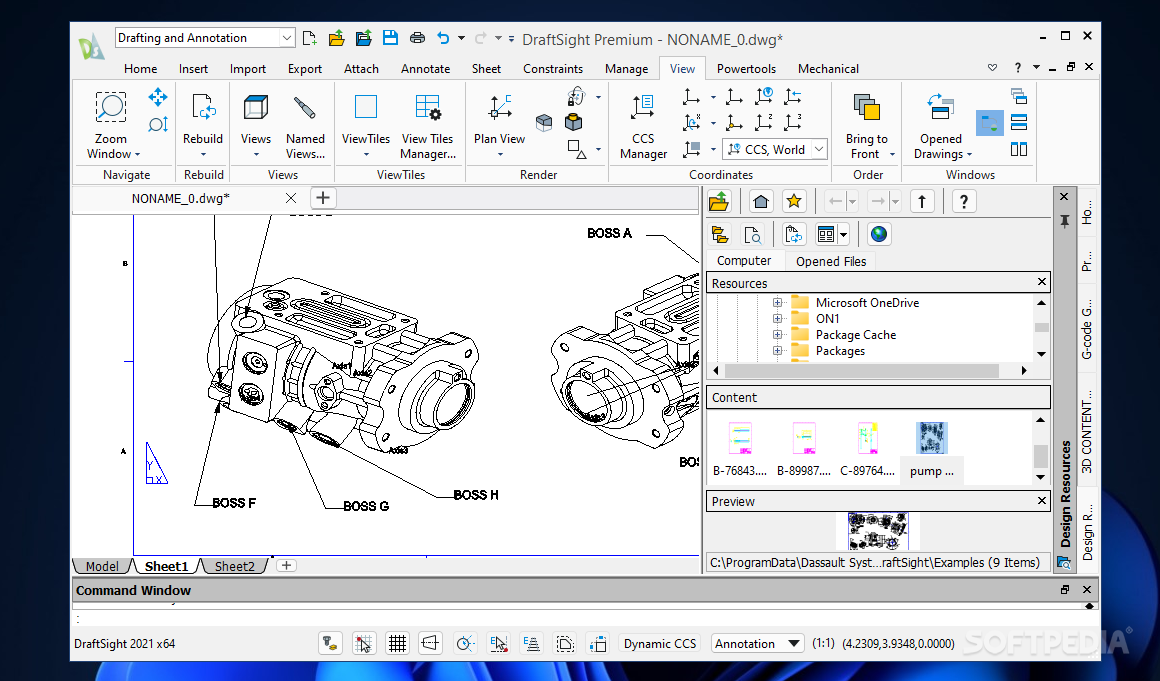
Task: Click the shaded yellow-top cube render icon
Action: [573, 123]
